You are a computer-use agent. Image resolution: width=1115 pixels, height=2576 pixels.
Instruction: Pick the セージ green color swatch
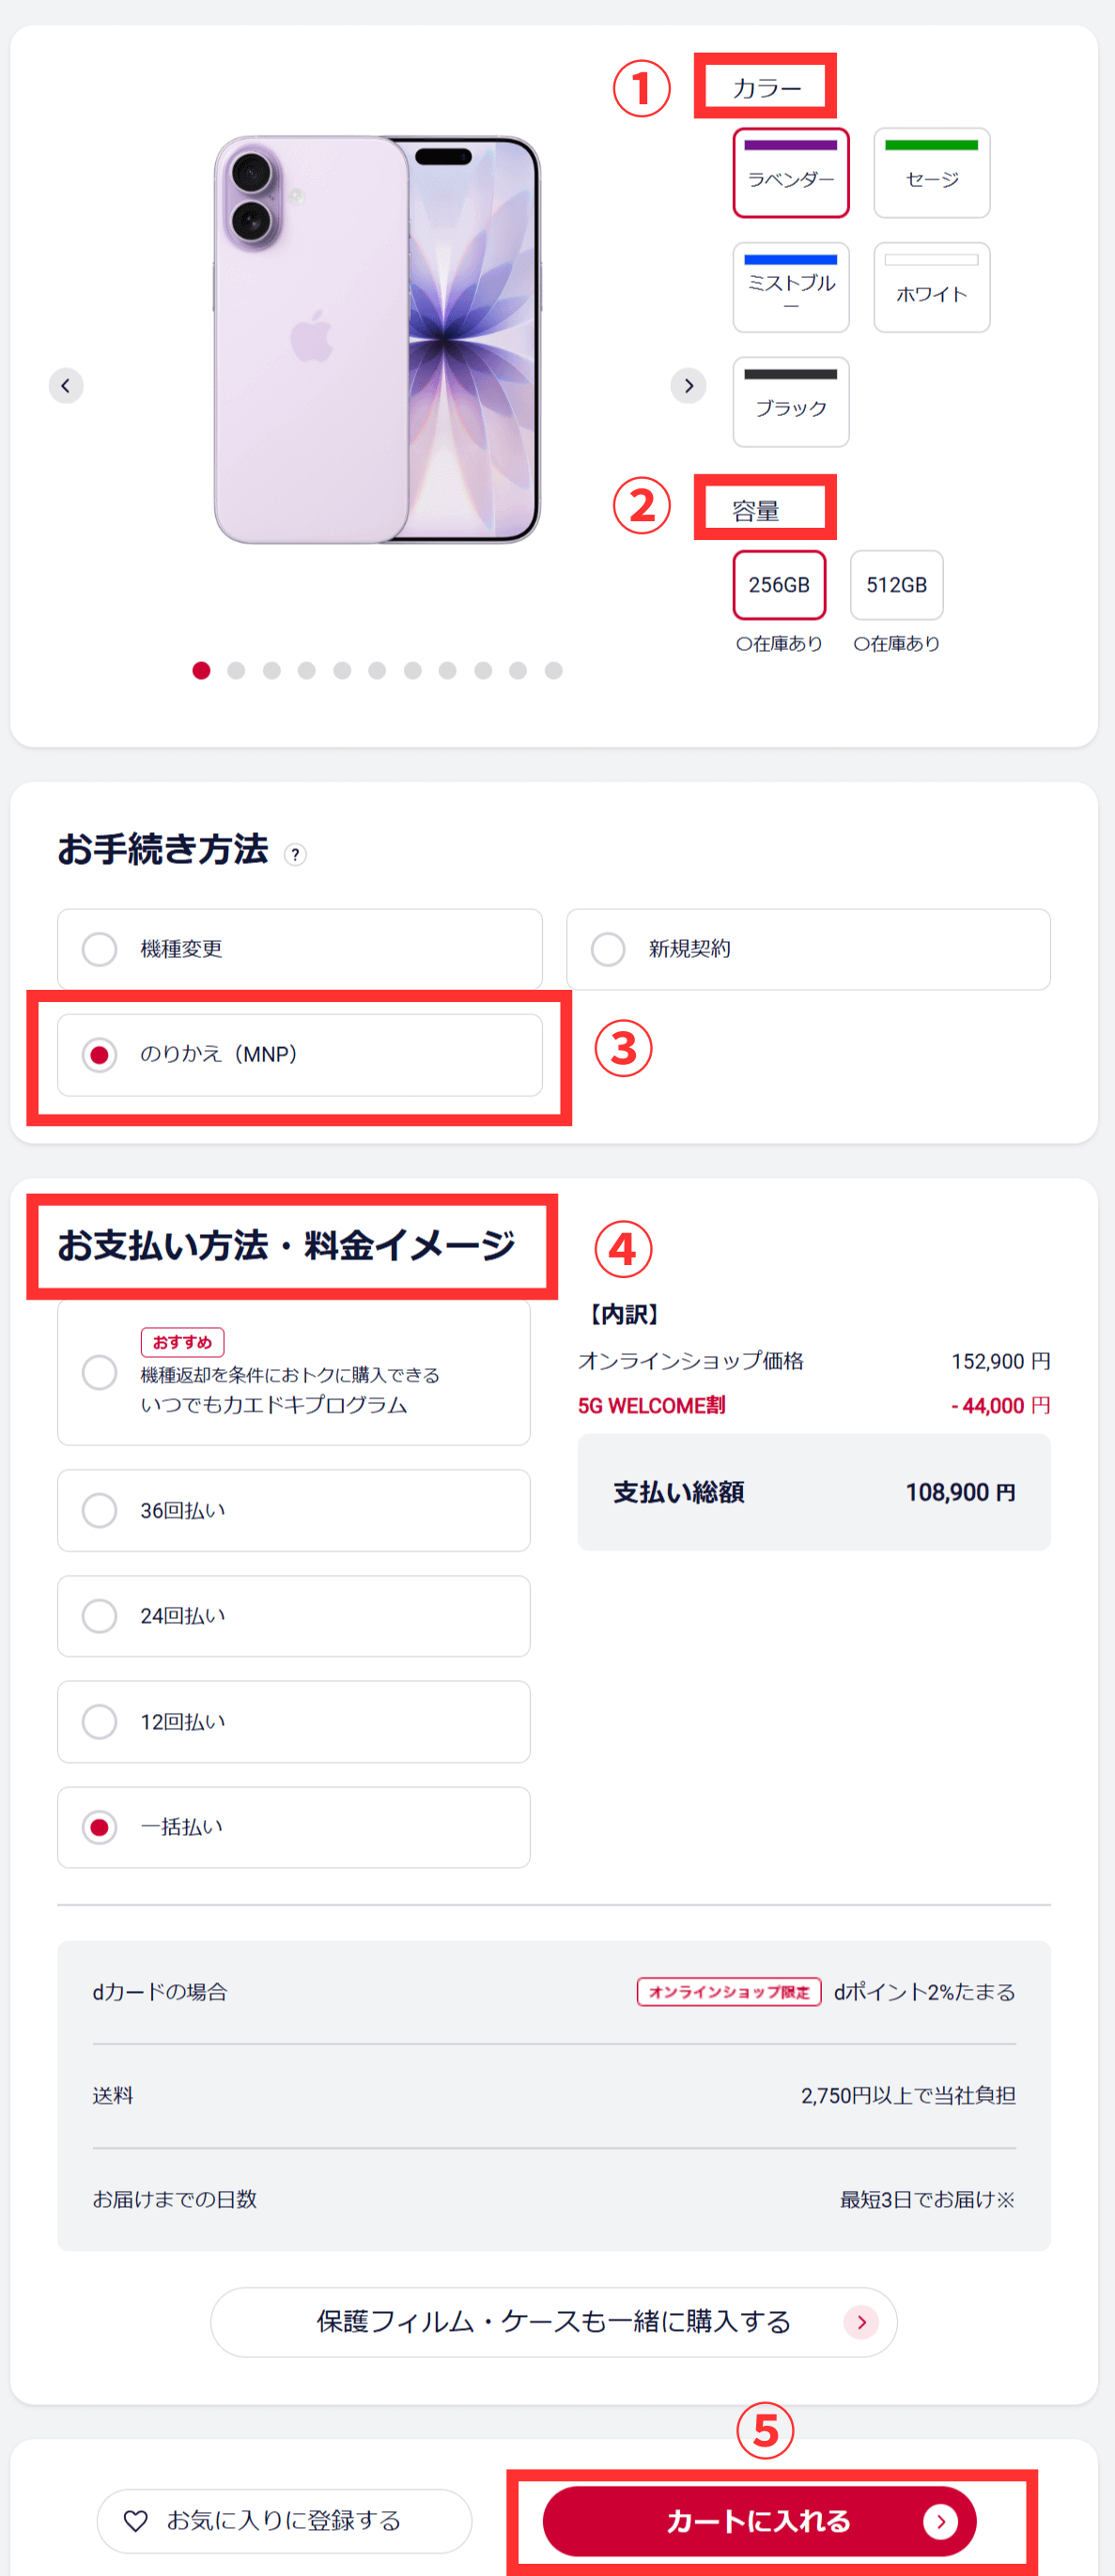point(931,172)
